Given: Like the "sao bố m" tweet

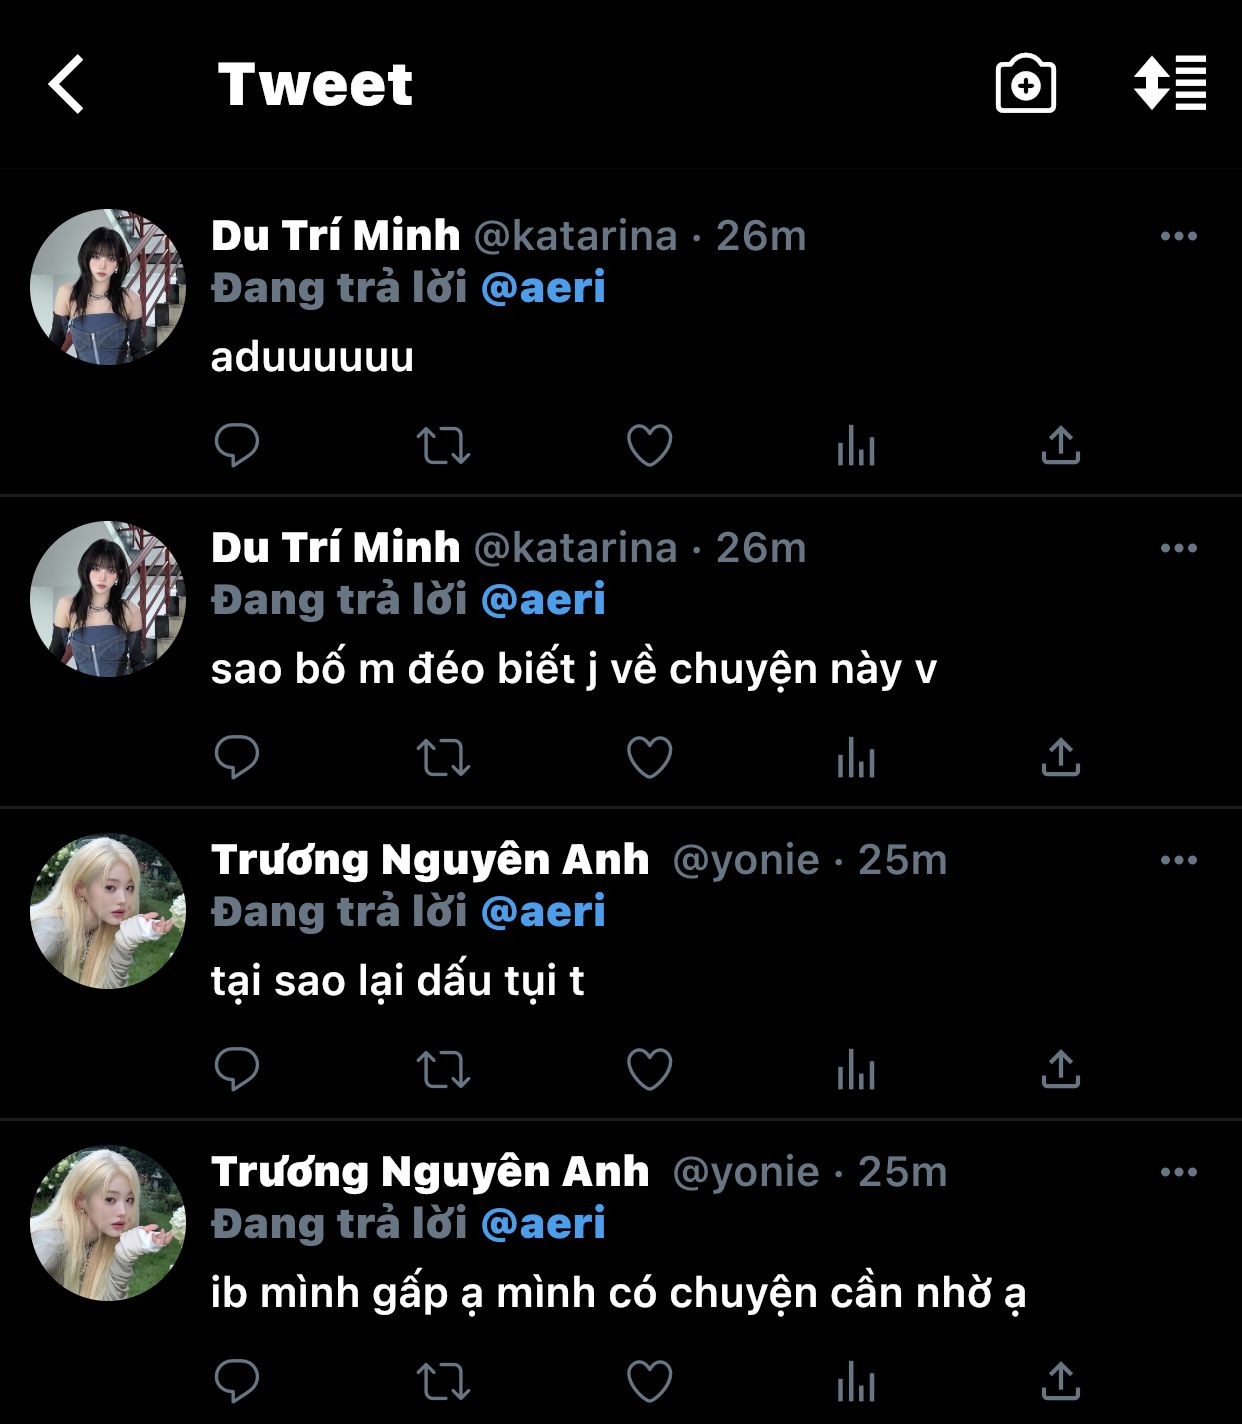Looking at the screenshot, I should tap(649, 758).
